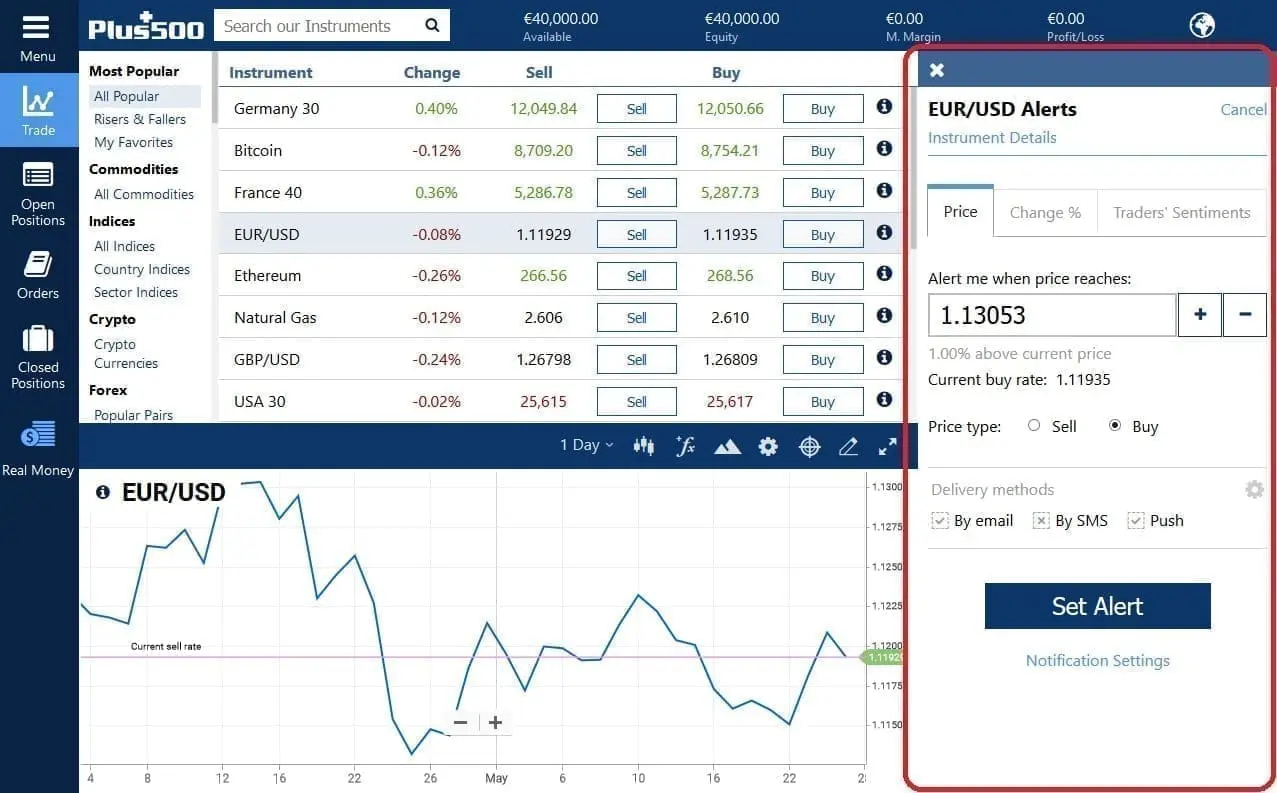The width and height of the screenshot is (1277, 793).
Task: Increase alert price with plus button
Action: (1200, 315)
